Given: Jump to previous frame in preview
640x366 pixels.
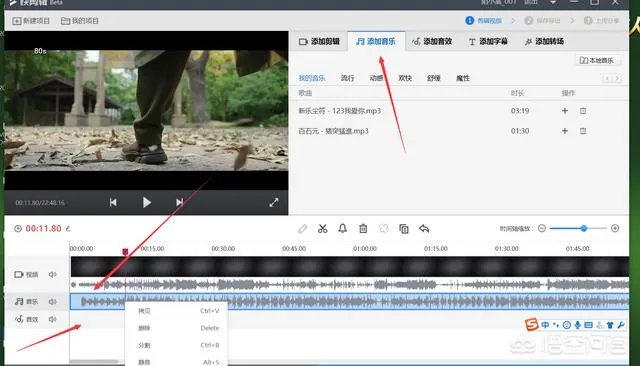Looking at the screenshot, I should coord(113,202).
